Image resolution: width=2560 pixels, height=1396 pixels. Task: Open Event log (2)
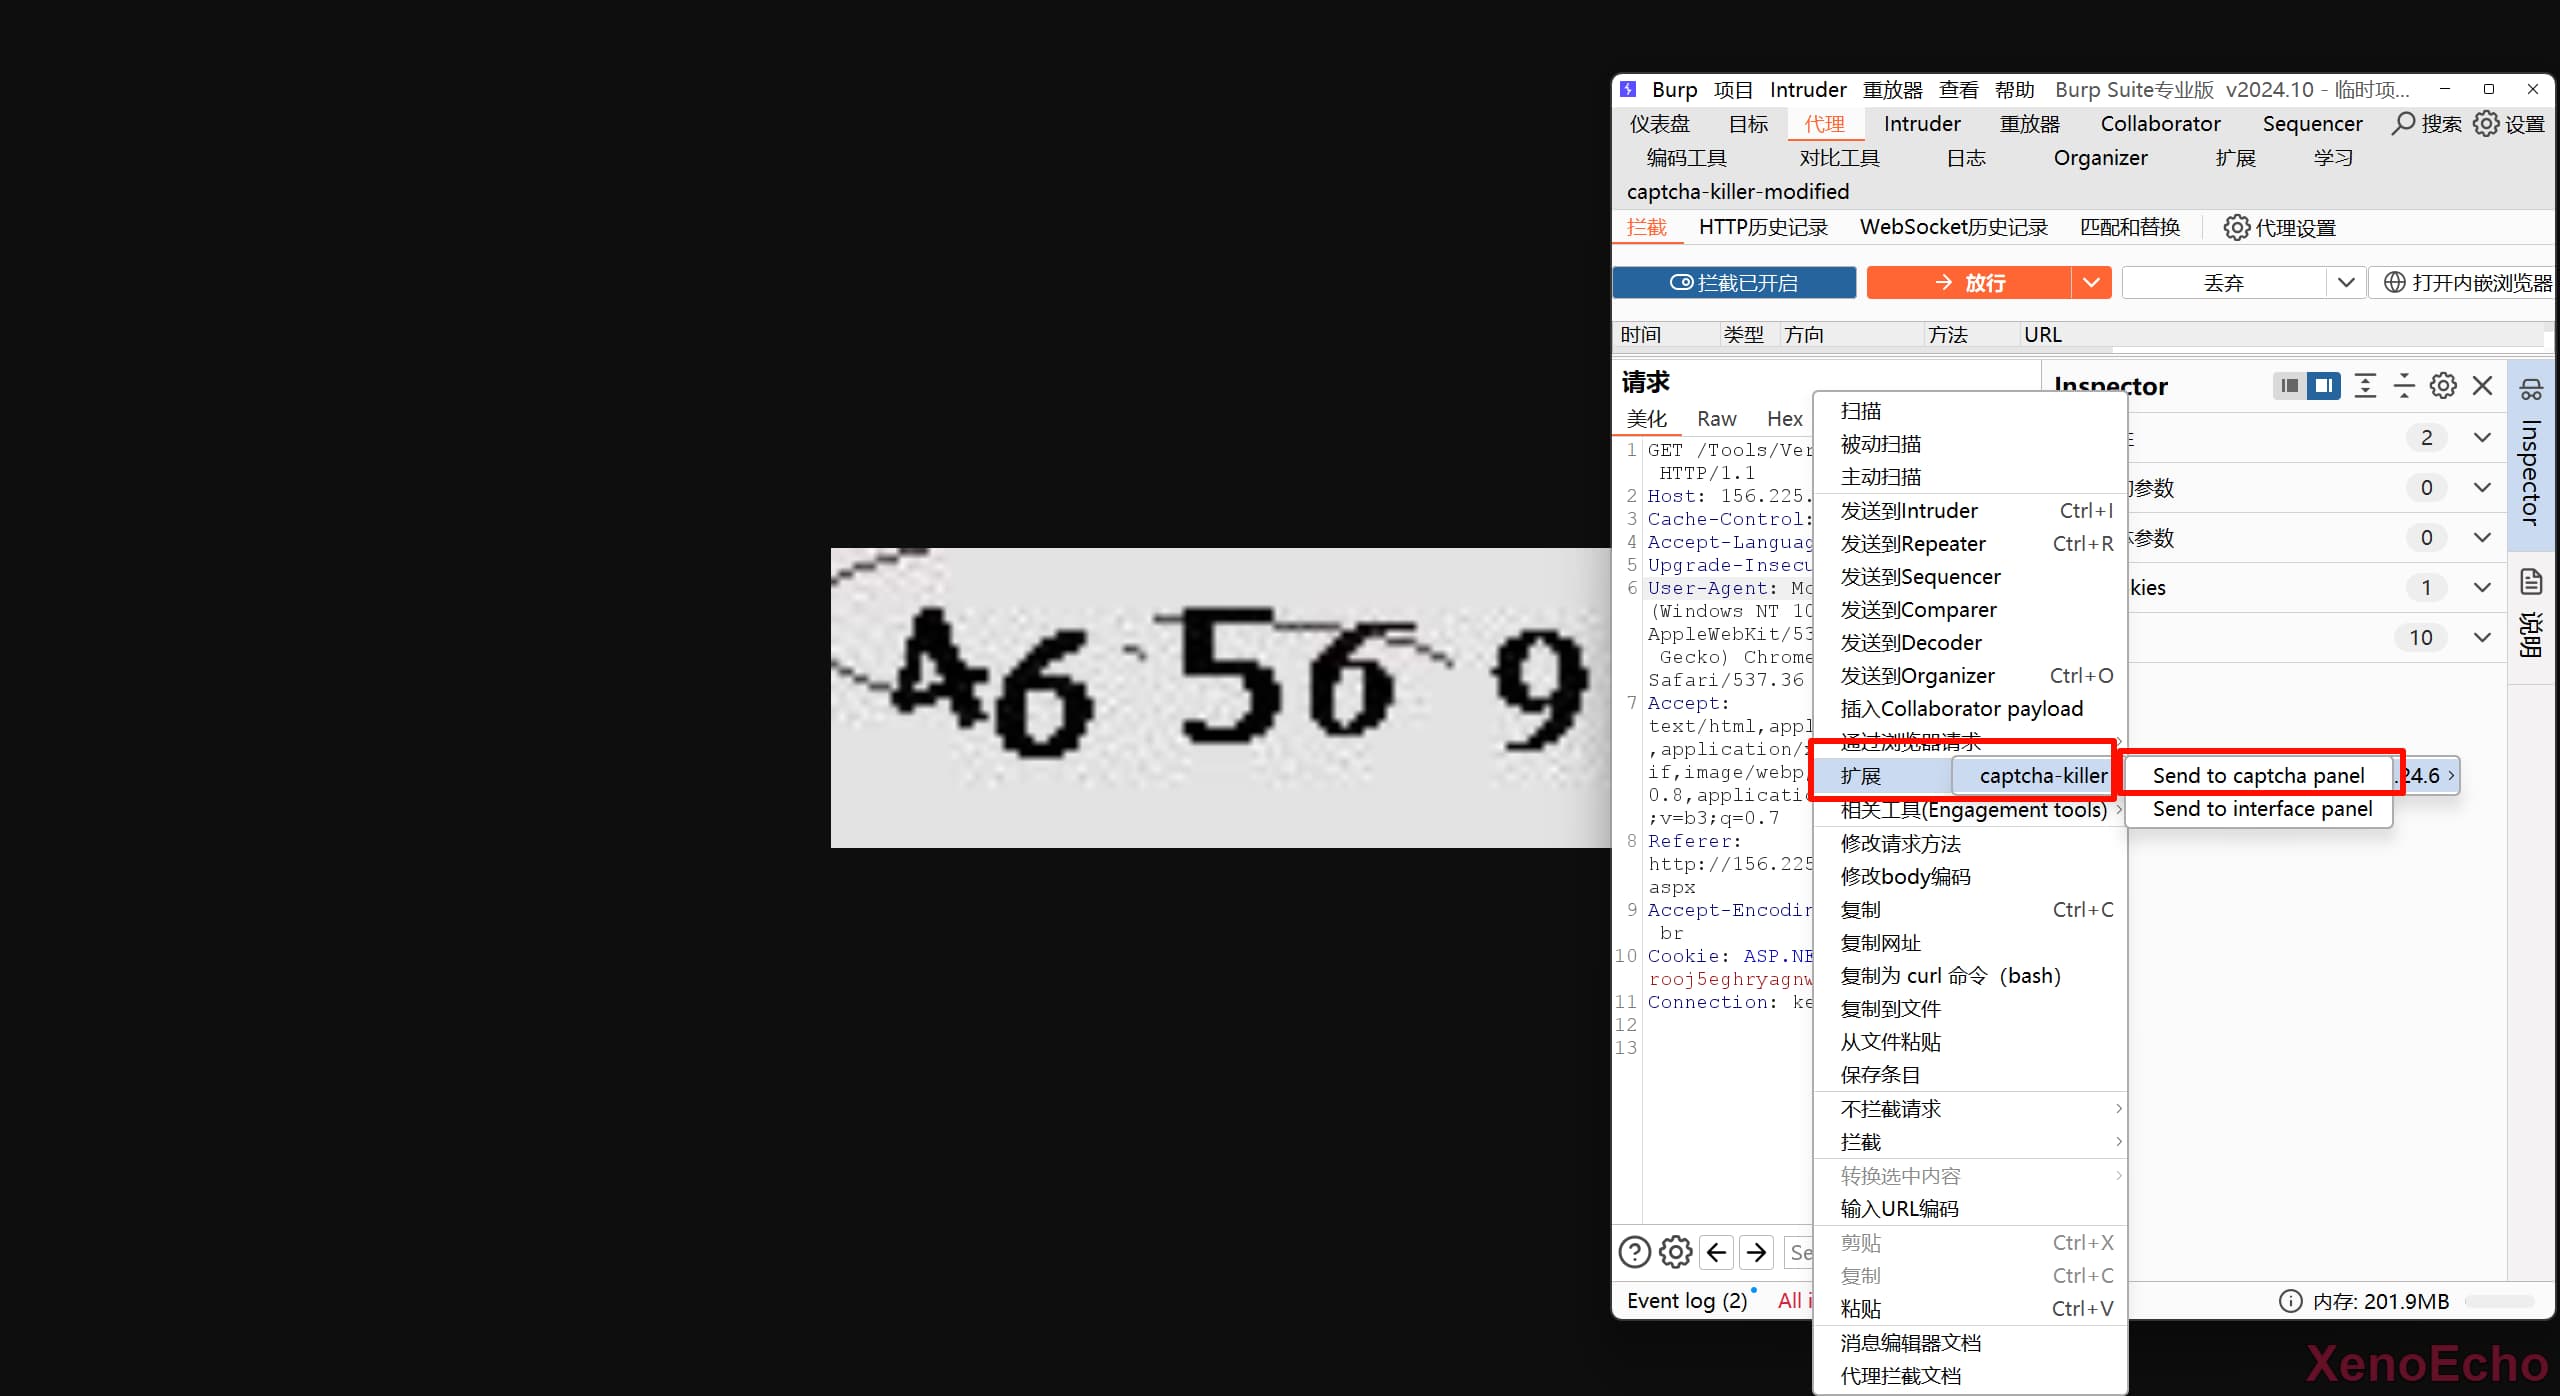[1686, 1301]
